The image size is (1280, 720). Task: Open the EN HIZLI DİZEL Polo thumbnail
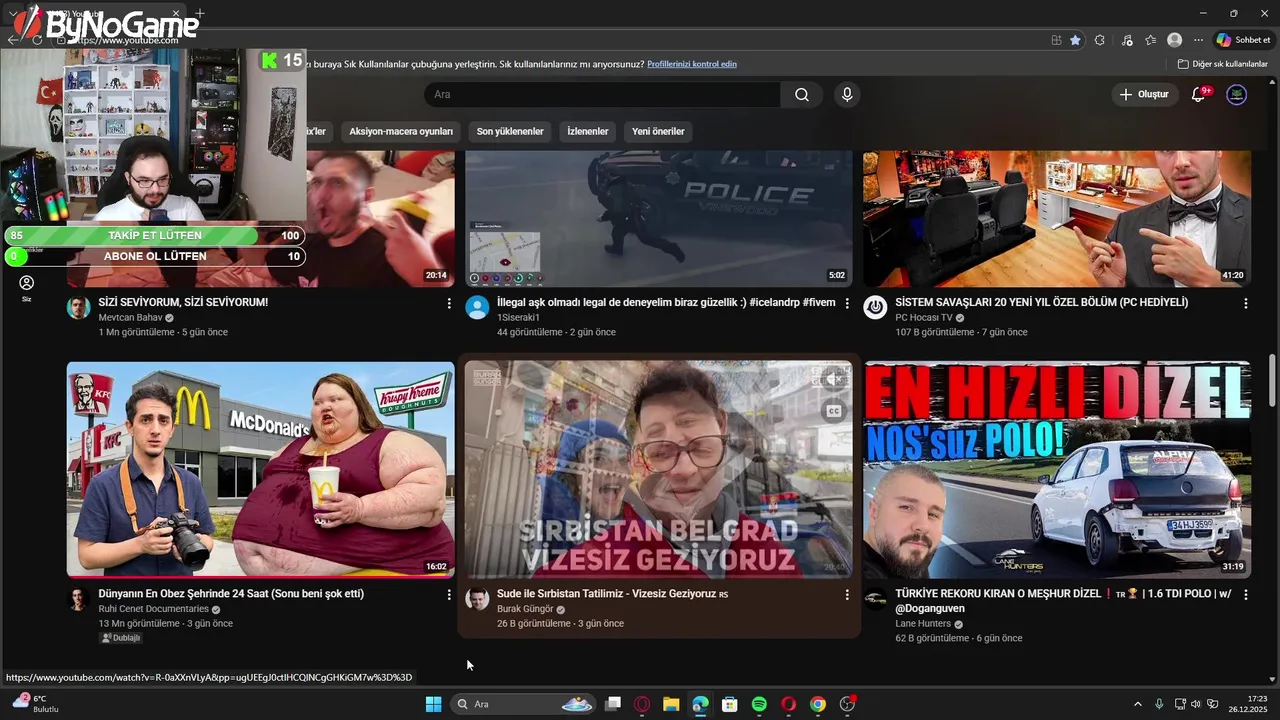point(1057,469)
